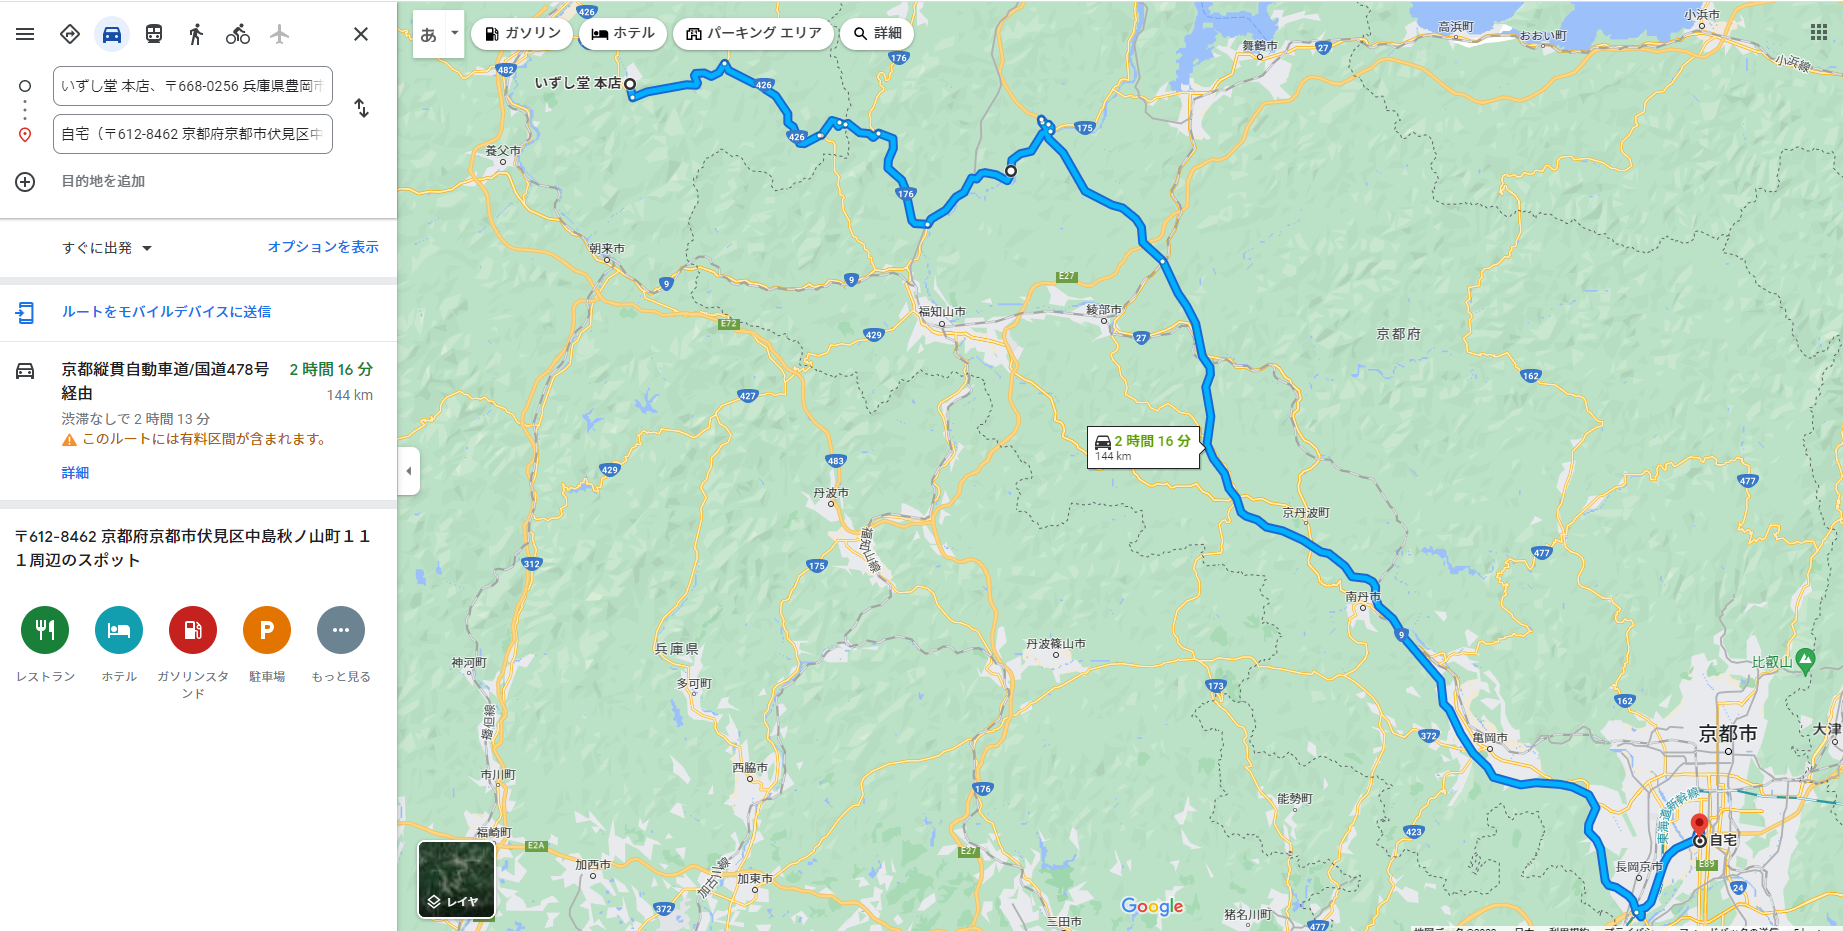Click the ガソリンスタンド red icon
This screenshot has width=1843, height=931.
point(193,630)
